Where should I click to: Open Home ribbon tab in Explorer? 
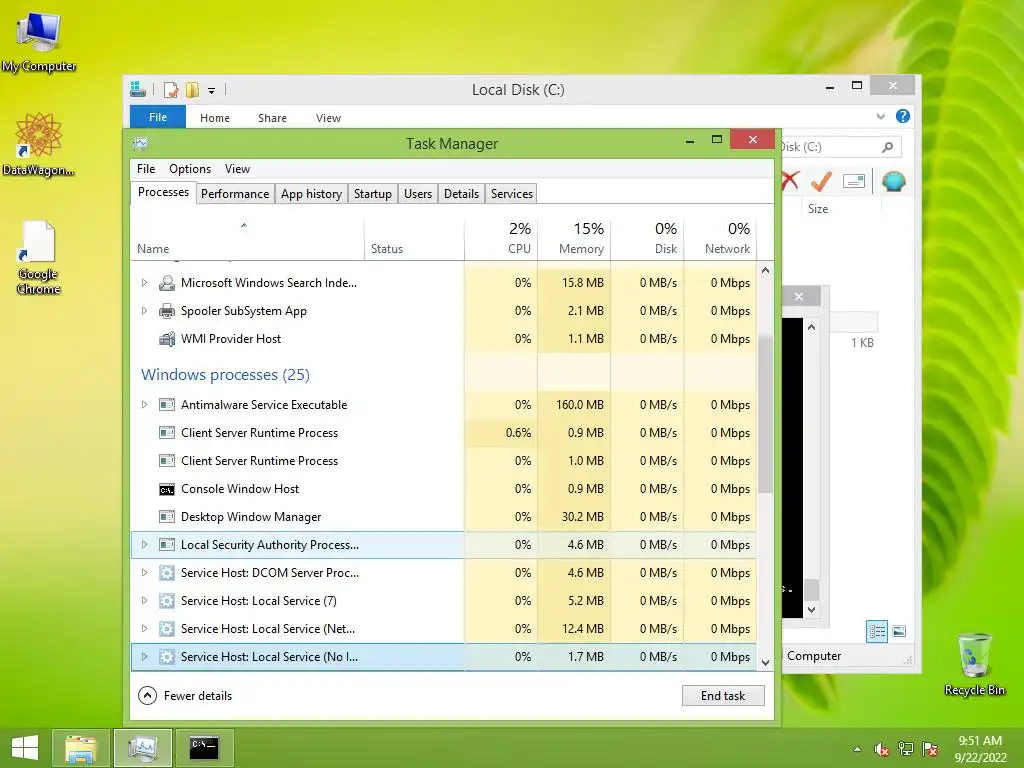click(x=215, y=118)
